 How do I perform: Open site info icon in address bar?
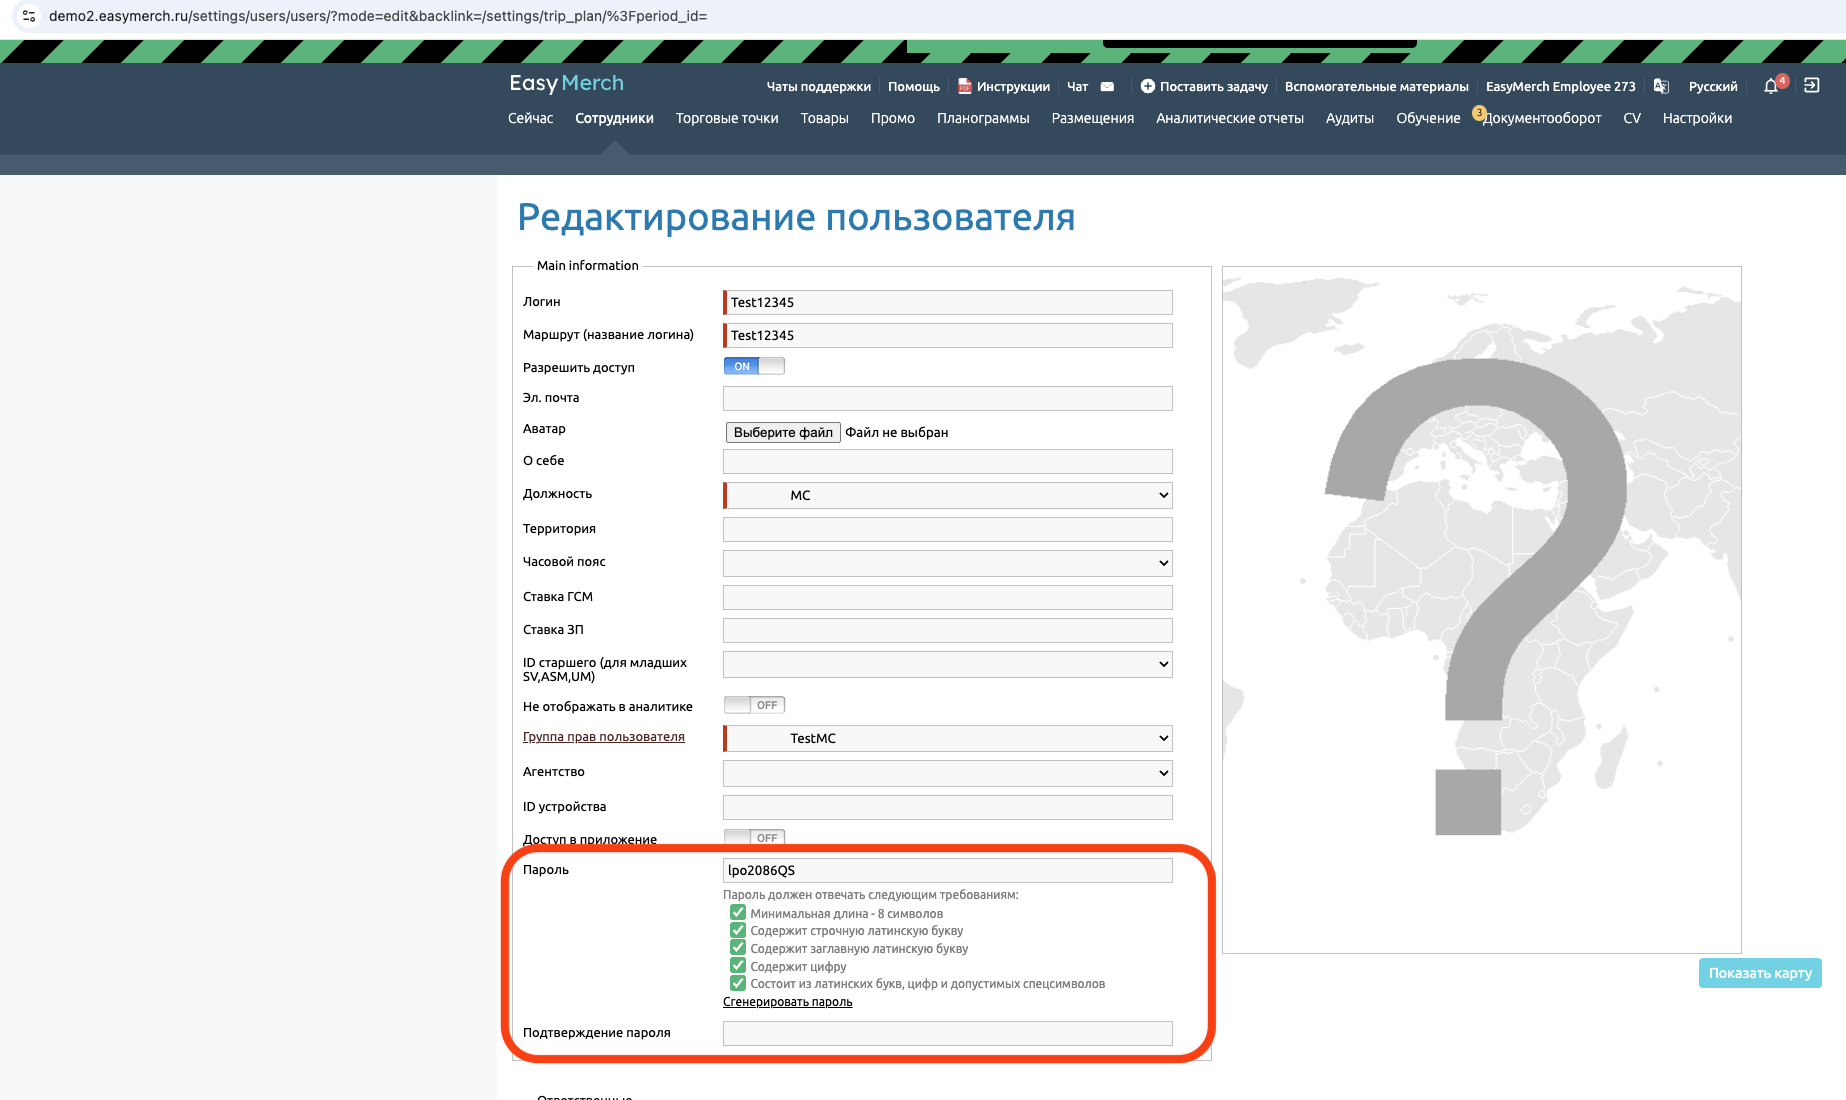coord(29,16)
